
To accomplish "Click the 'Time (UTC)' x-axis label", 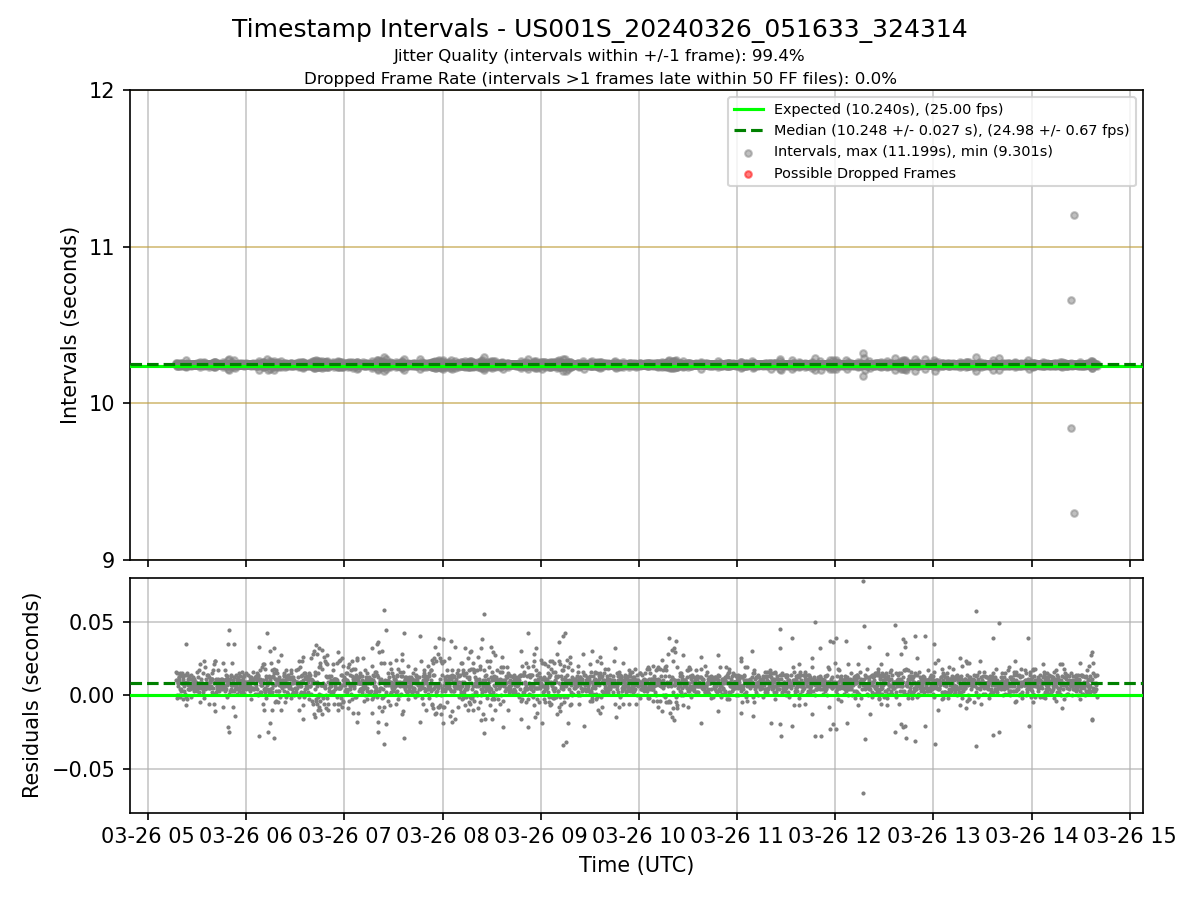I will (x=636, y=865).
